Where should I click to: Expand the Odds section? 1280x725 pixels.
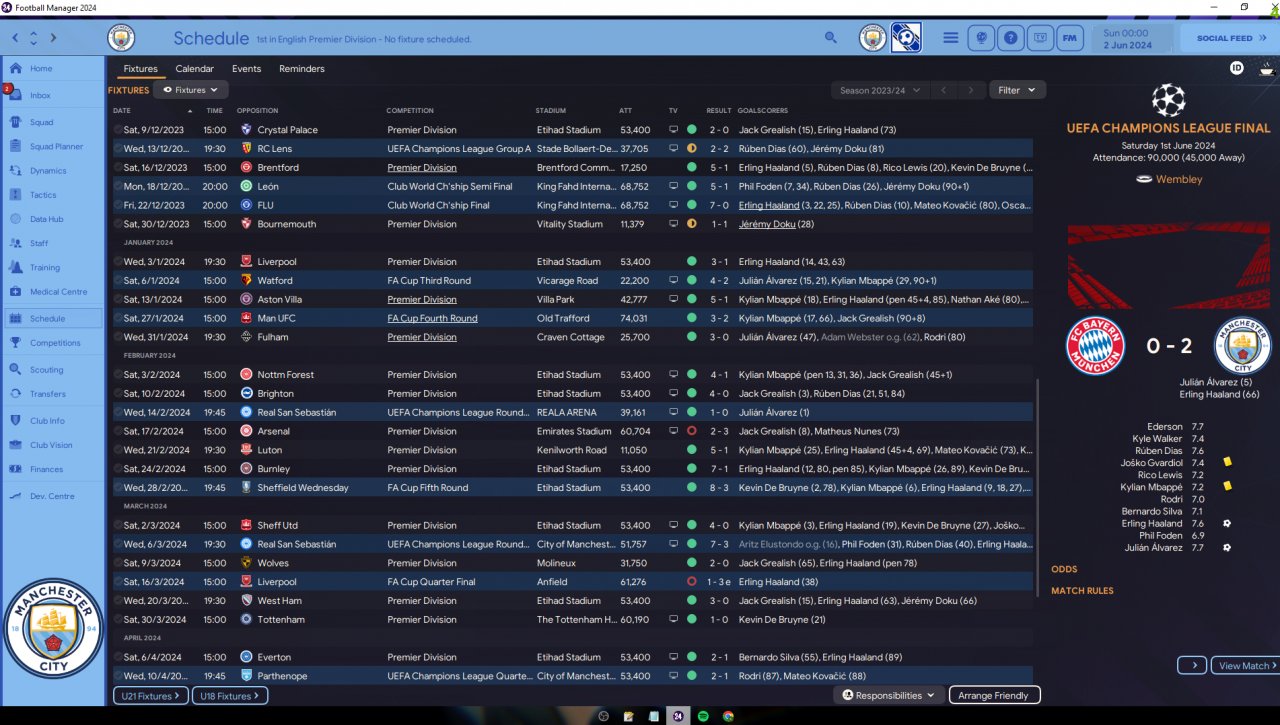[x=1064, y=570]
